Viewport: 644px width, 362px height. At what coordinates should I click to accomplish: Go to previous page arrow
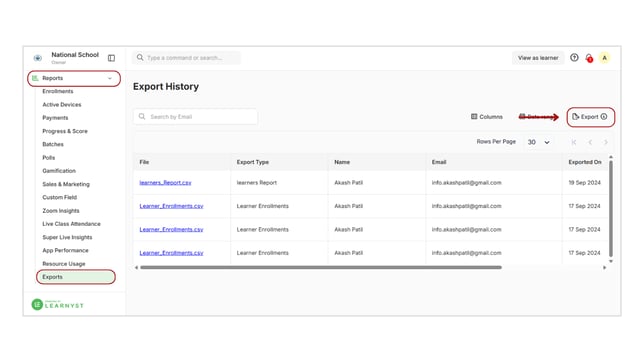coord(590,142)
